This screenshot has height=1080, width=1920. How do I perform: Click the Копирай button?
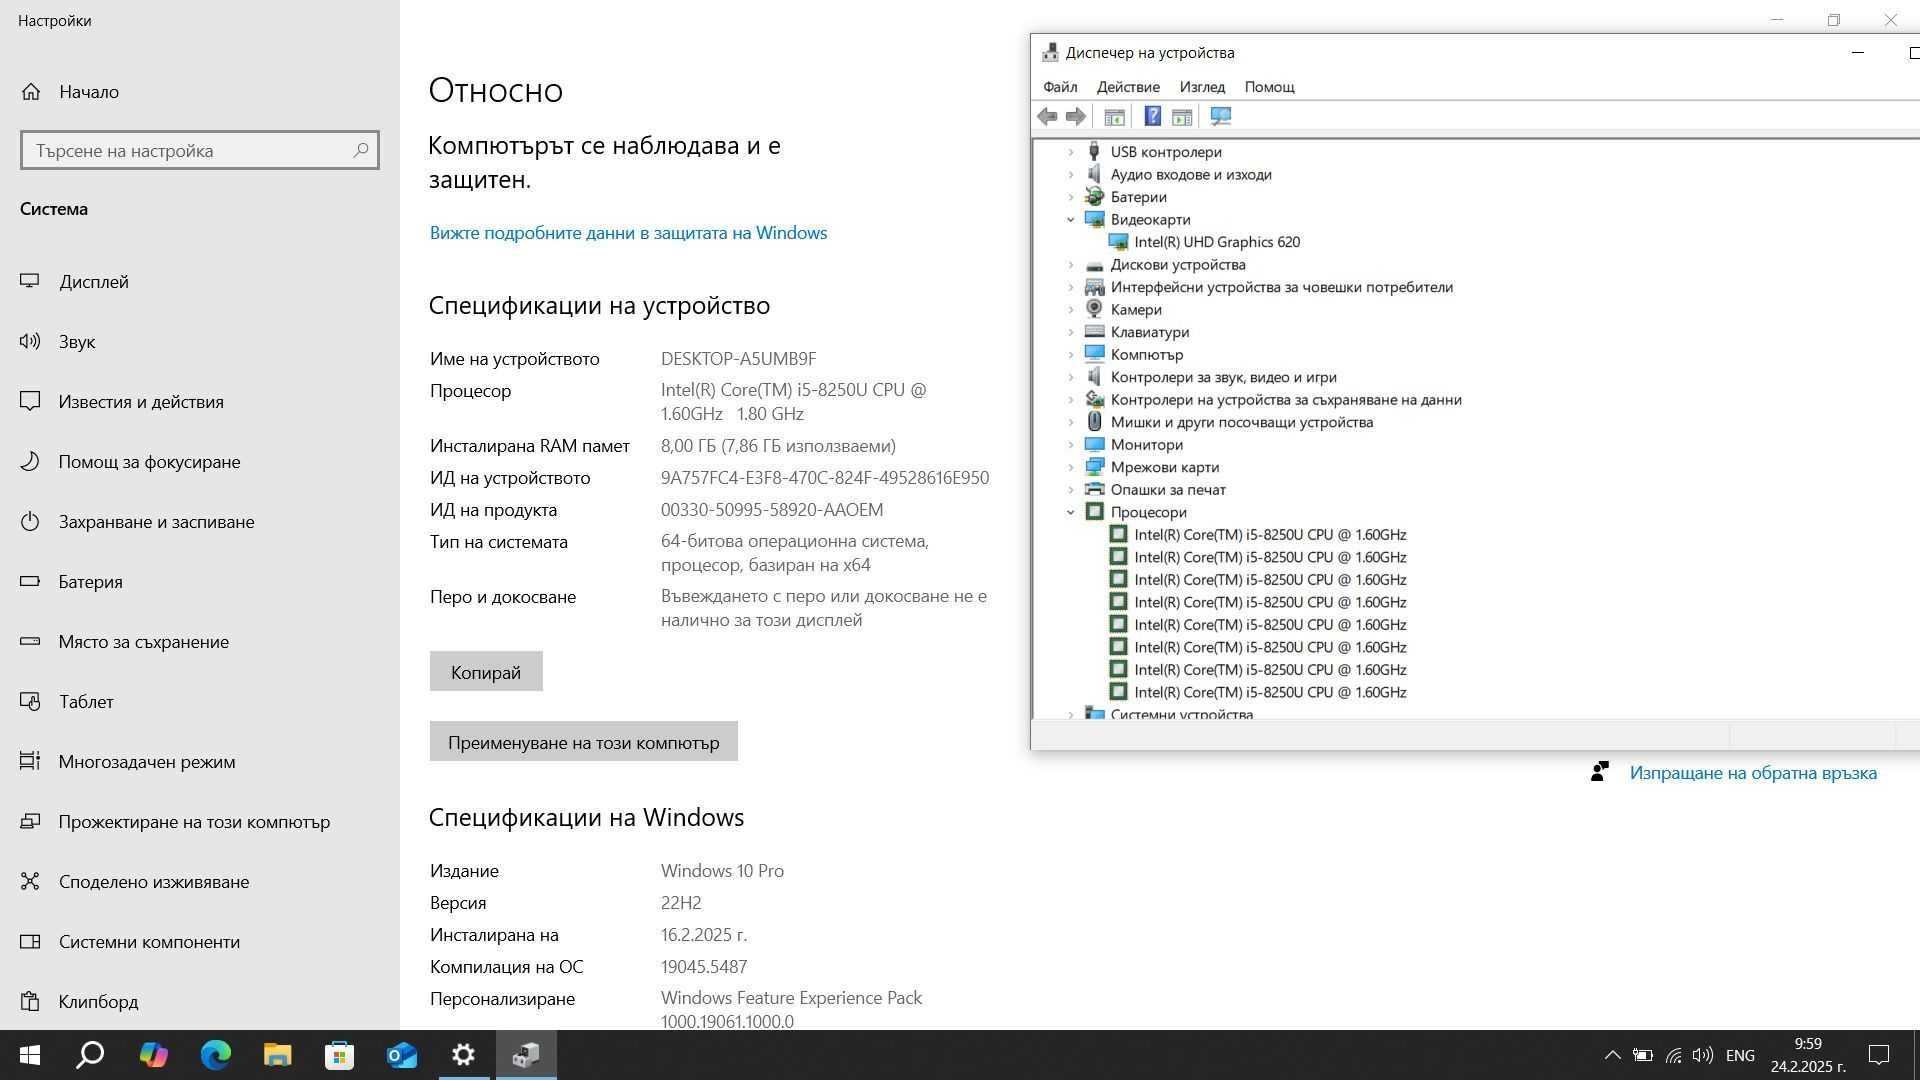click(486, 672)
